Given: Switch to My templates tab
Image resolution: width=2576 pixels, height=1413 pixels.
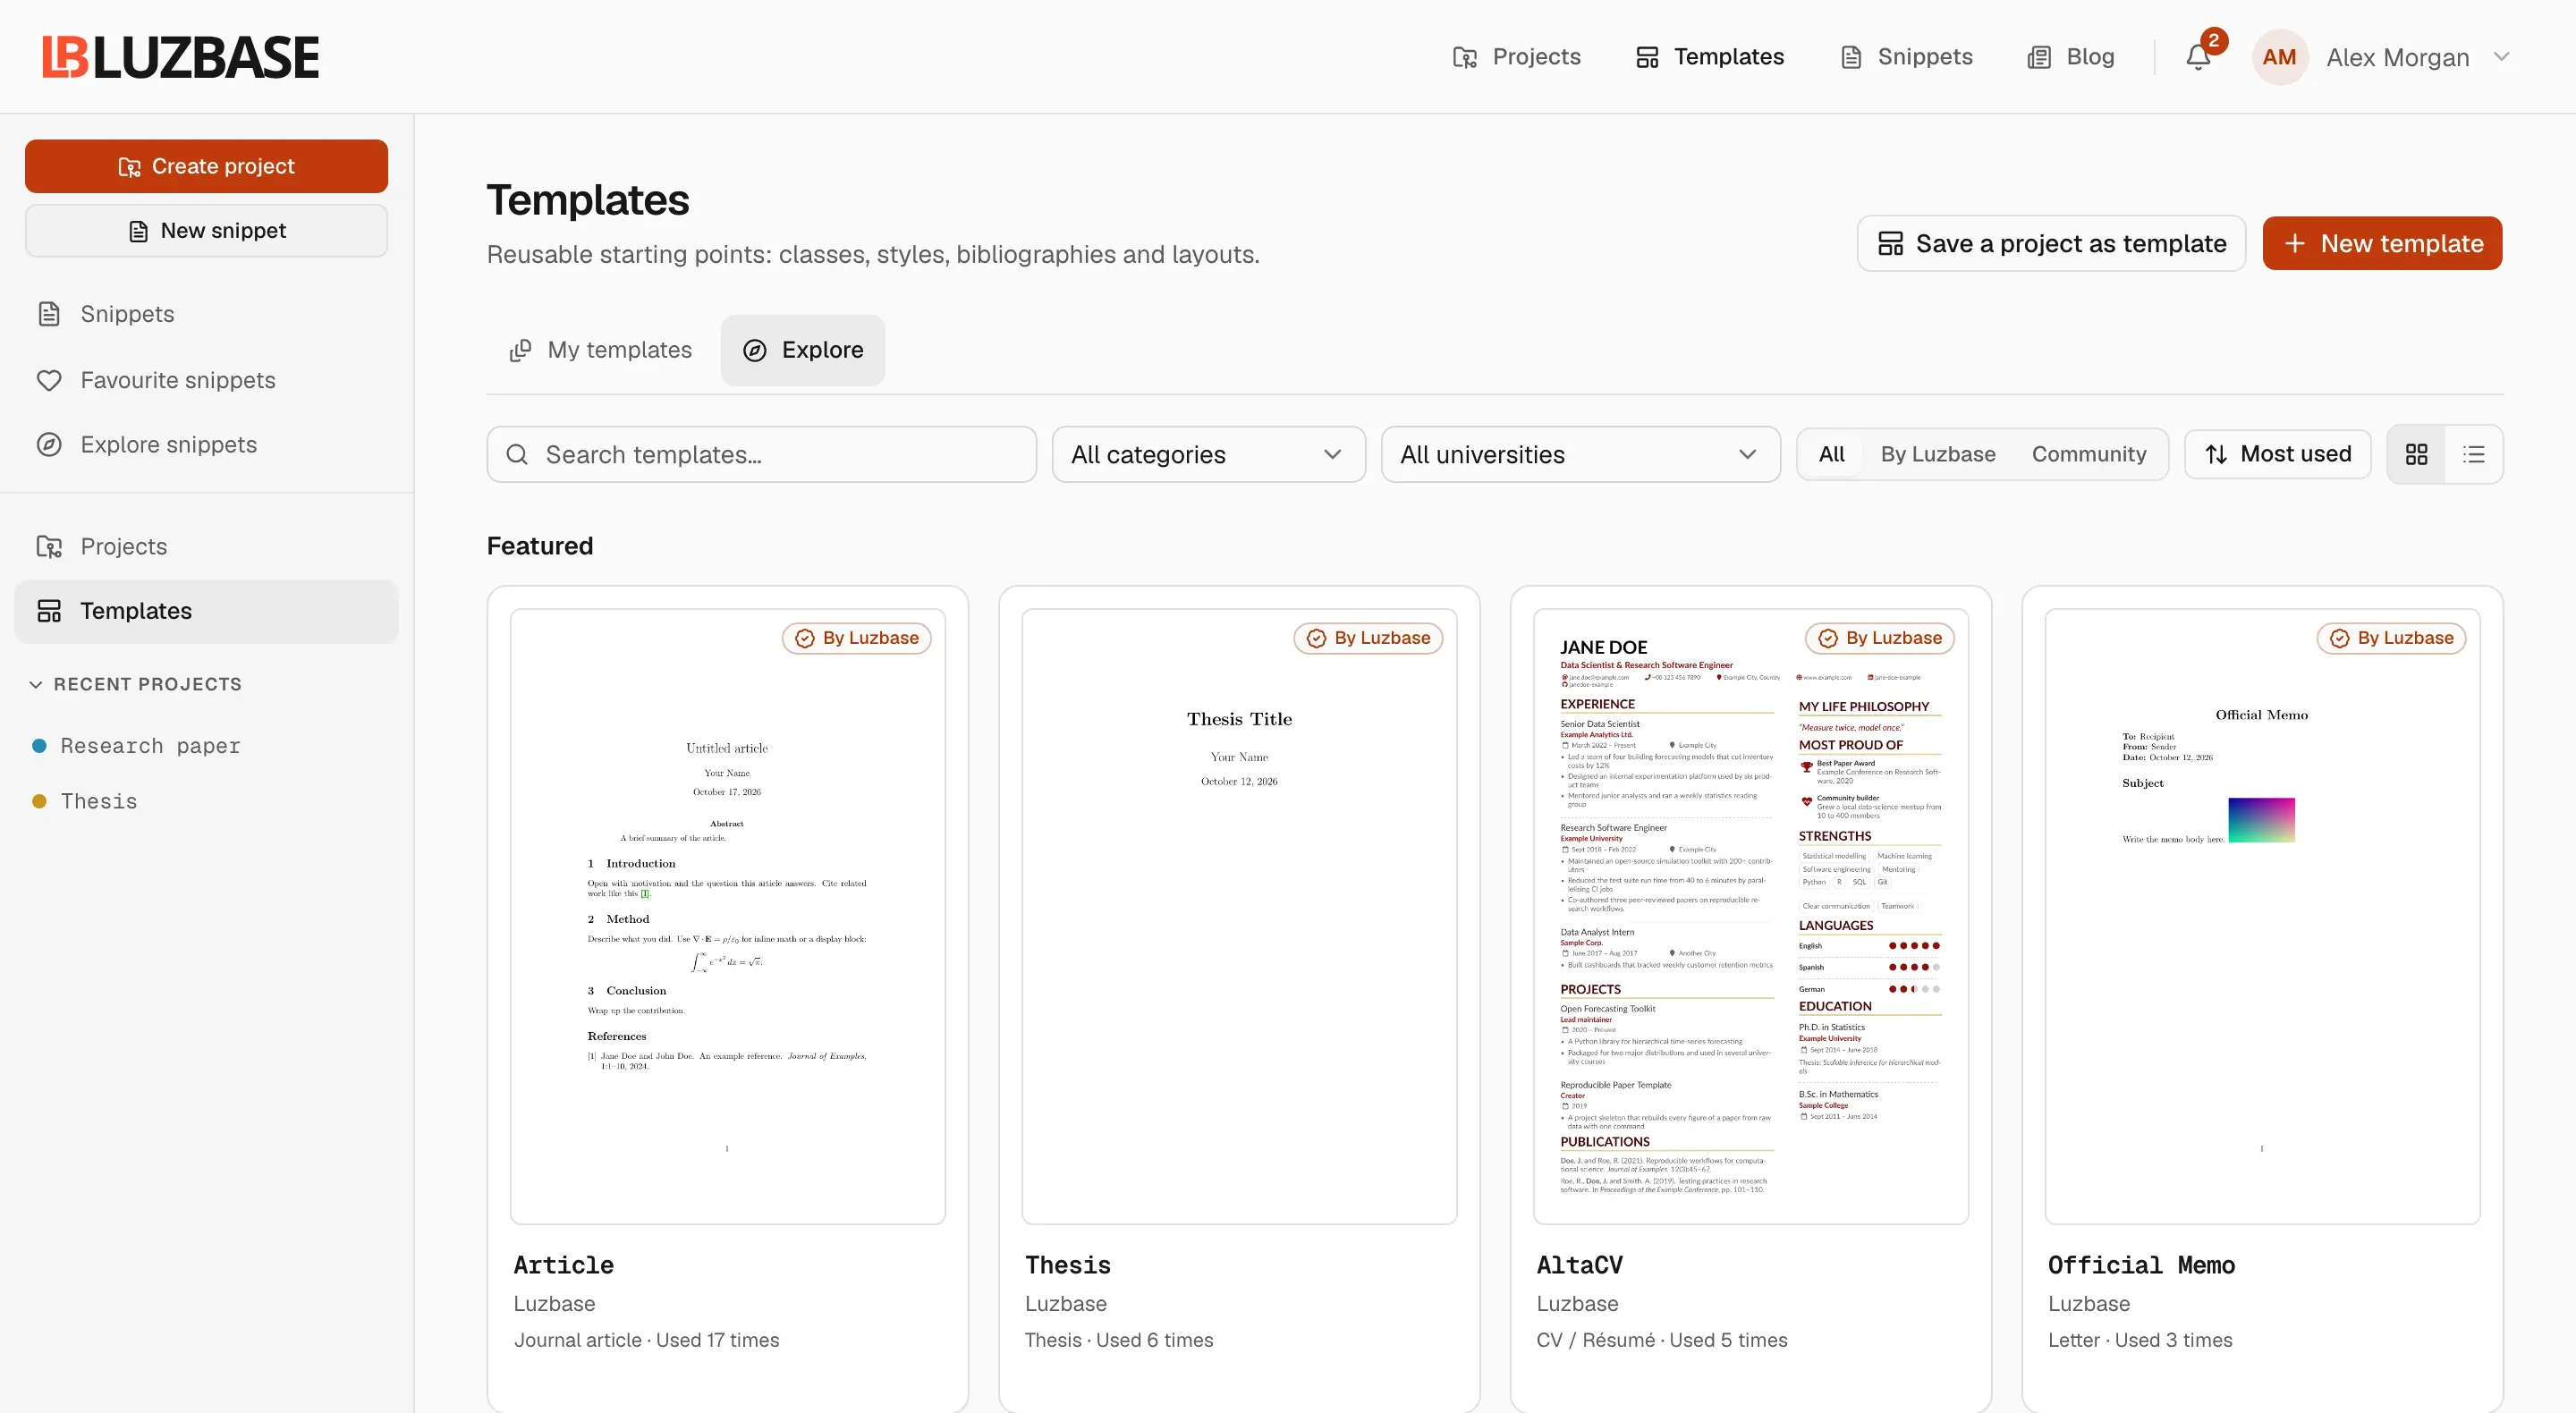Looking at the screenshot, I should (601, 350).
